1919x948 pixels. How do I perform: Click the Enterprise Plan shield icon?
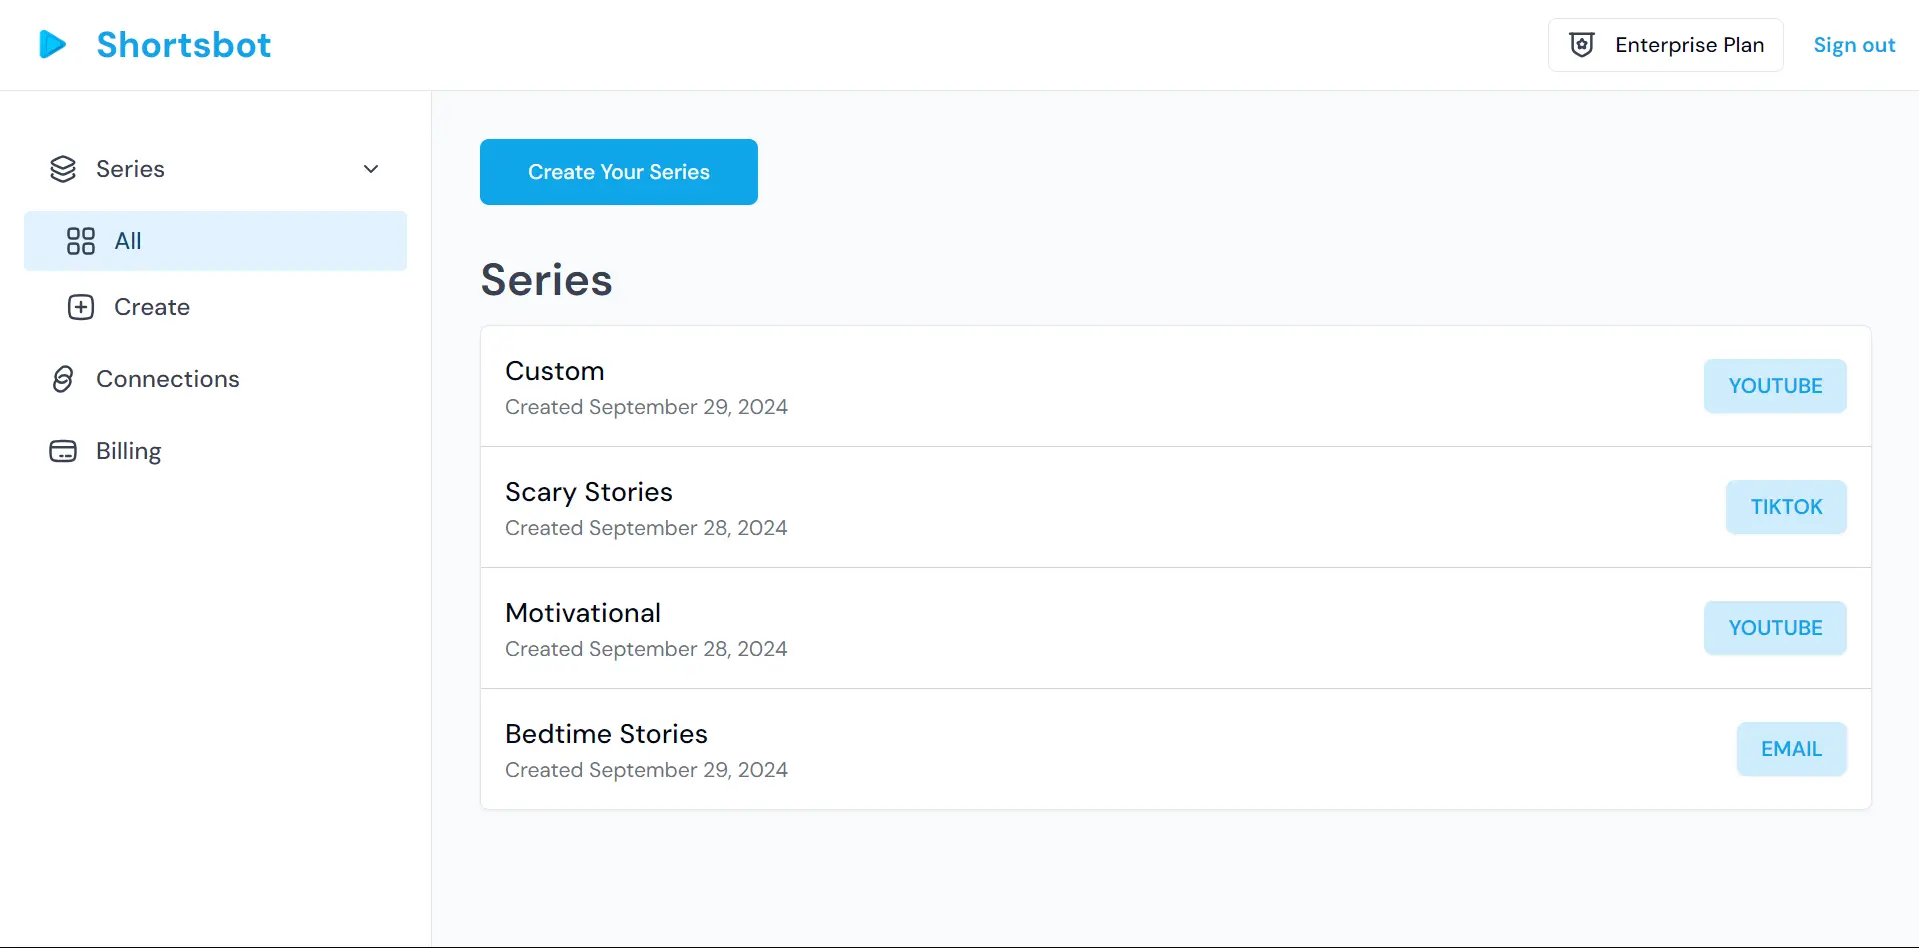[1582, 45]
